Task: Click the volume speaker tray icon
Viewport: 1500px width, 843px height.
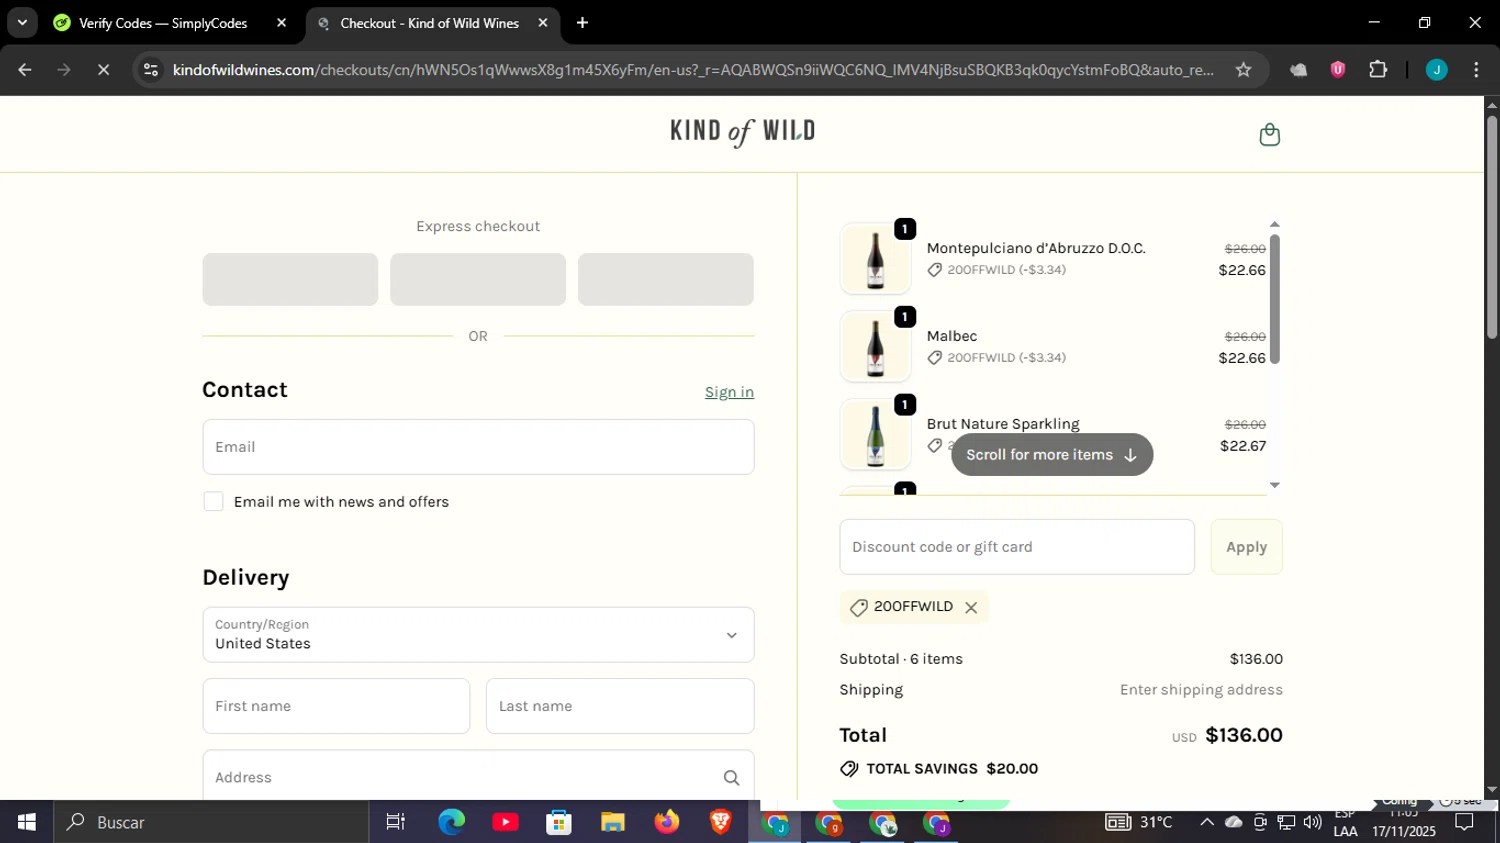Action: point(1312,822)
